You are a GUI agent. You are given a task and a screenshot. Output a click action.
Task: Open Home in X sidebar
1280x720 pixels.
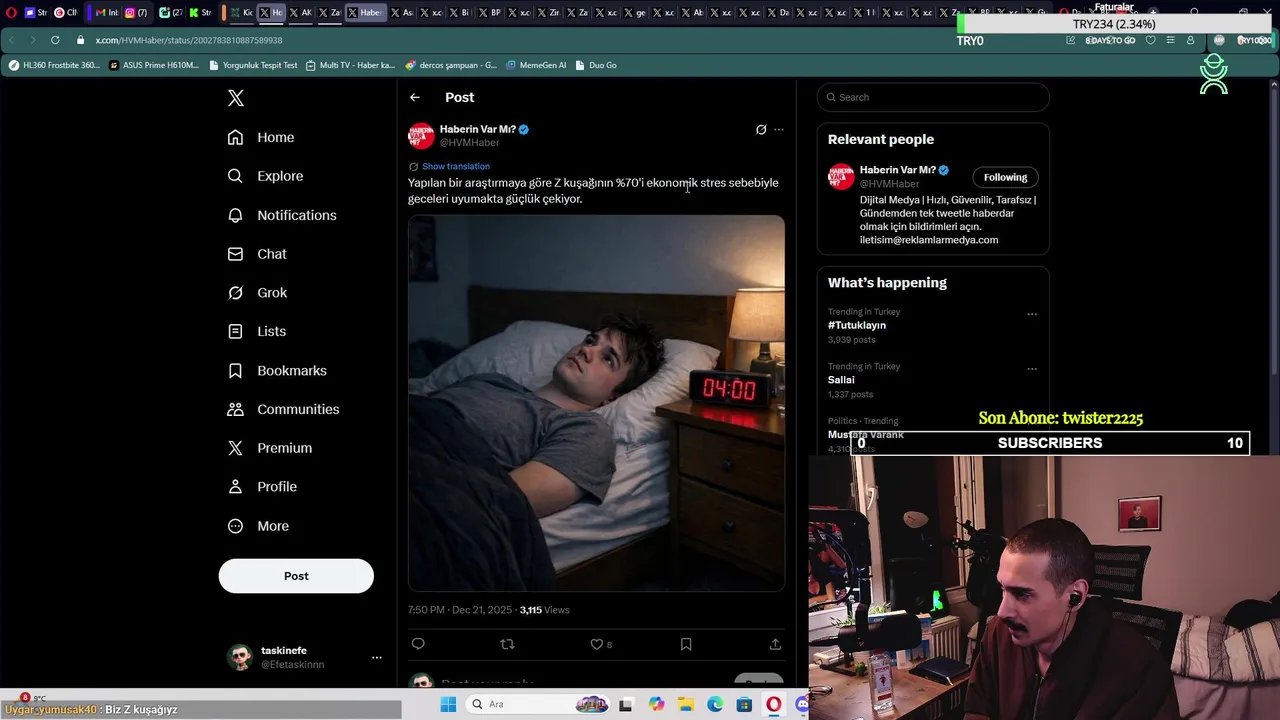(261, 137)
